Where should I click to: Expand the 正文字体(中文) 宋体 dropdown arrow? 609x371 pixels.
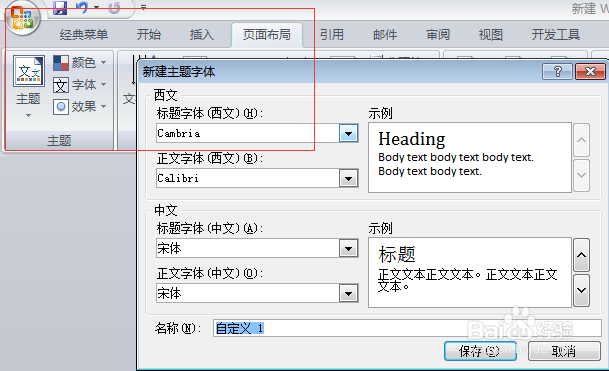(348, 294)
